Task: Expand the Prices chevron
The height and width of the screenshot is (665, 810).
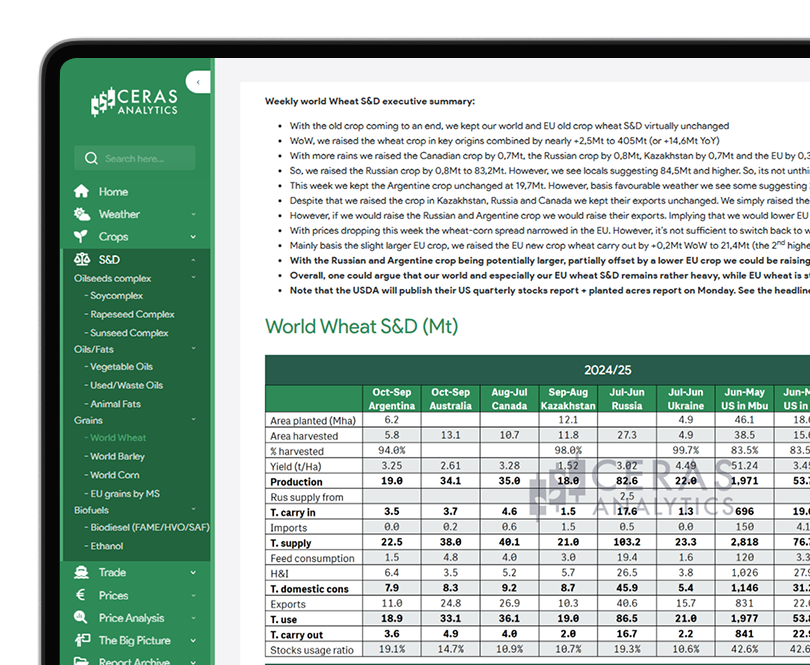Action: click(193, 595)
